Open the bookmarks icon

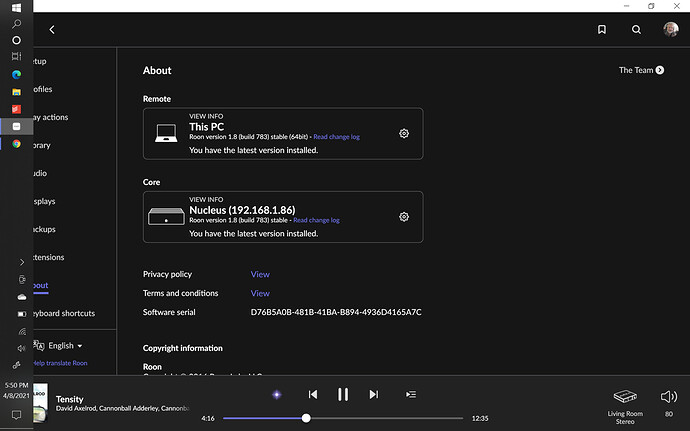[602, 29]
